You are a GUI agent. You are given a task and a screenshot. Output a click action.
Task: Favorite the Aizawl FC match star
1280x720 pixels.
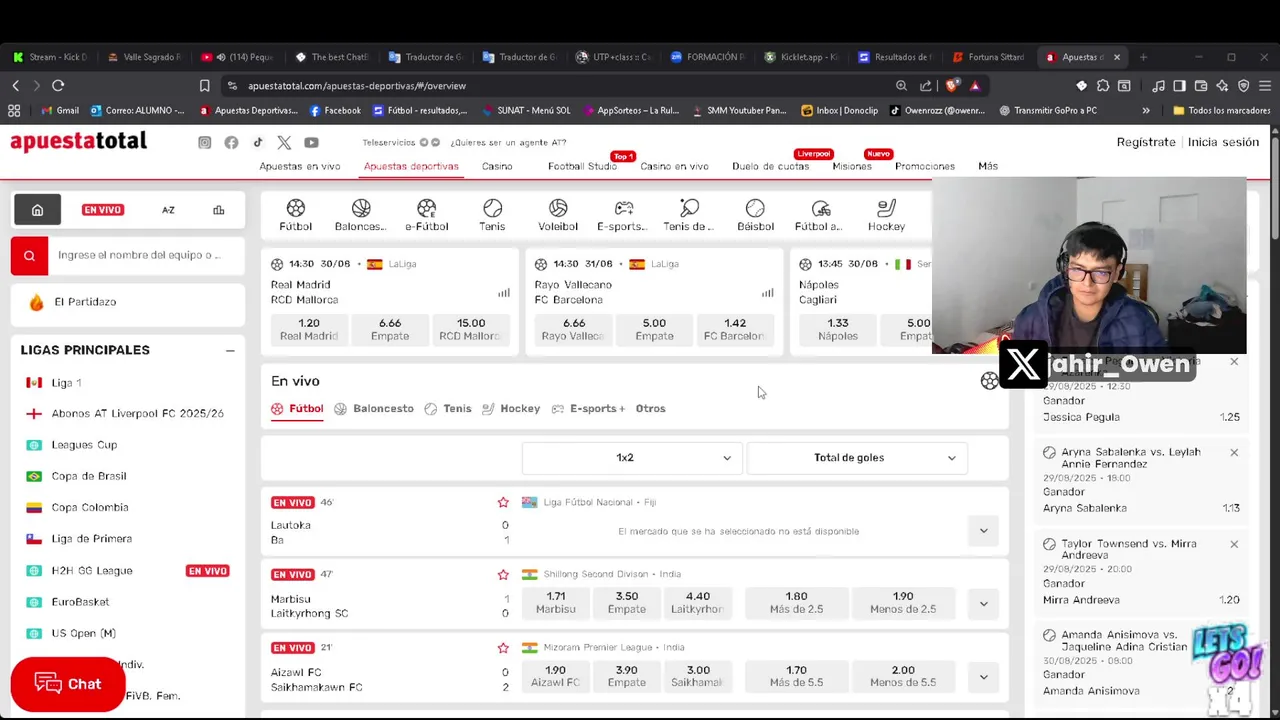(x=503, y=648)
